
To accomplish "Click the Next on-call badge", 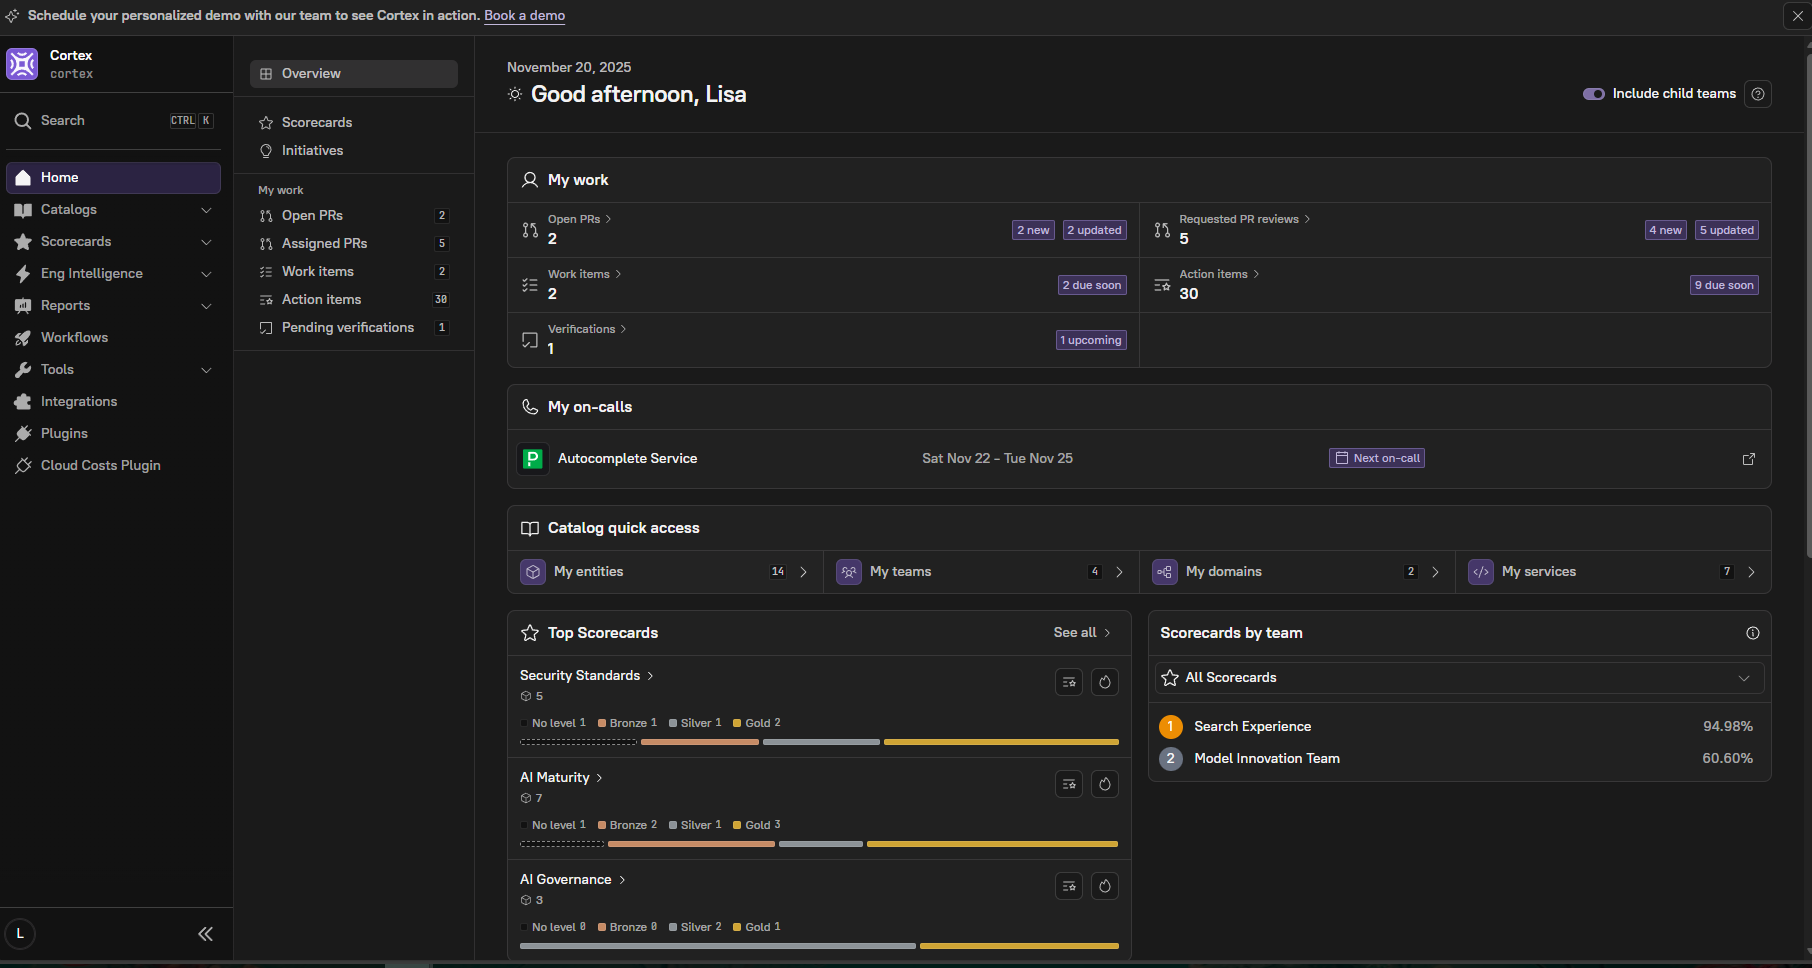I will coord(1377,458).
